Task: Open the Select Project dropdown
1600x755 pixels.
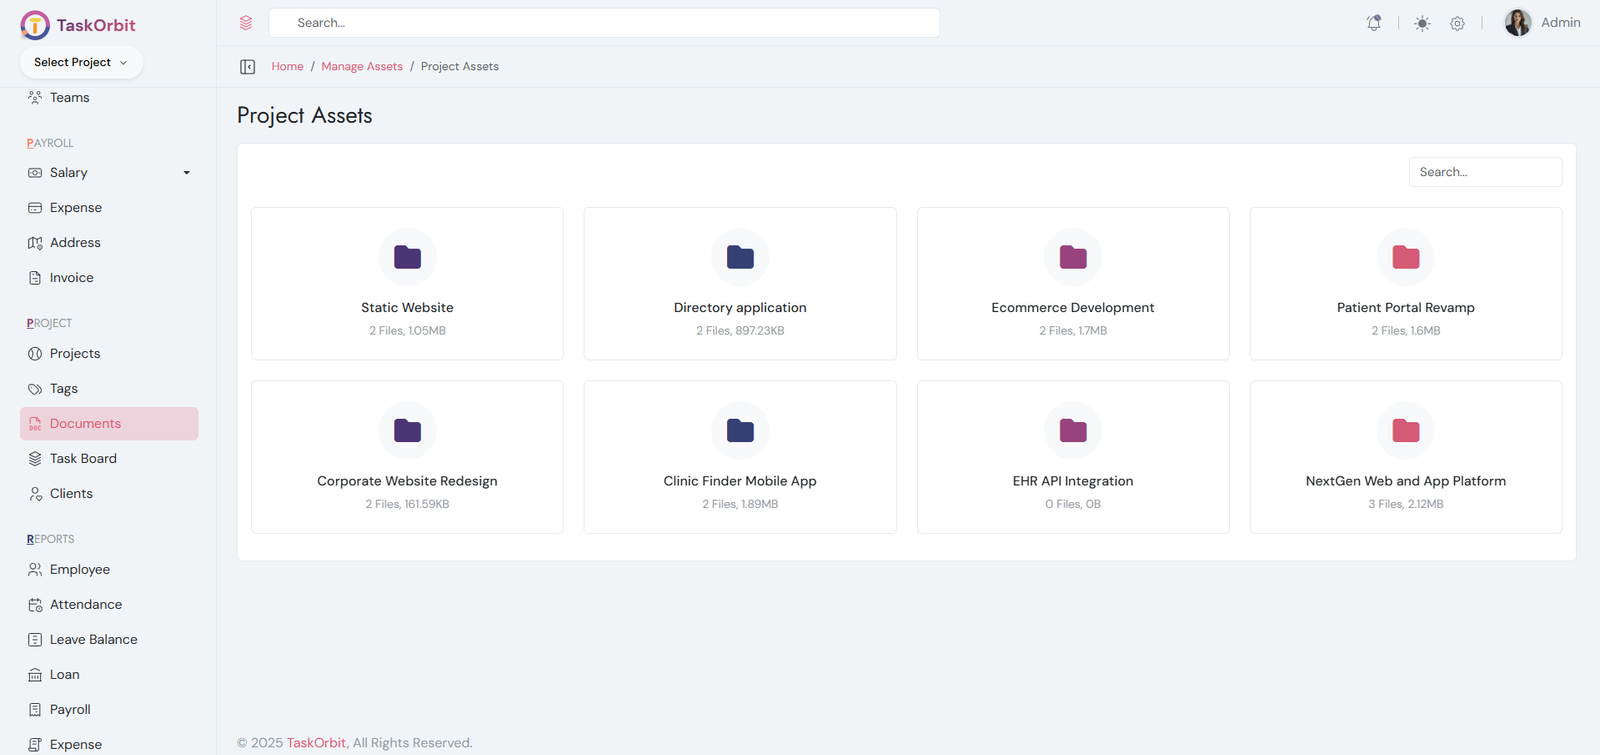Action: (x=81, y=62)
